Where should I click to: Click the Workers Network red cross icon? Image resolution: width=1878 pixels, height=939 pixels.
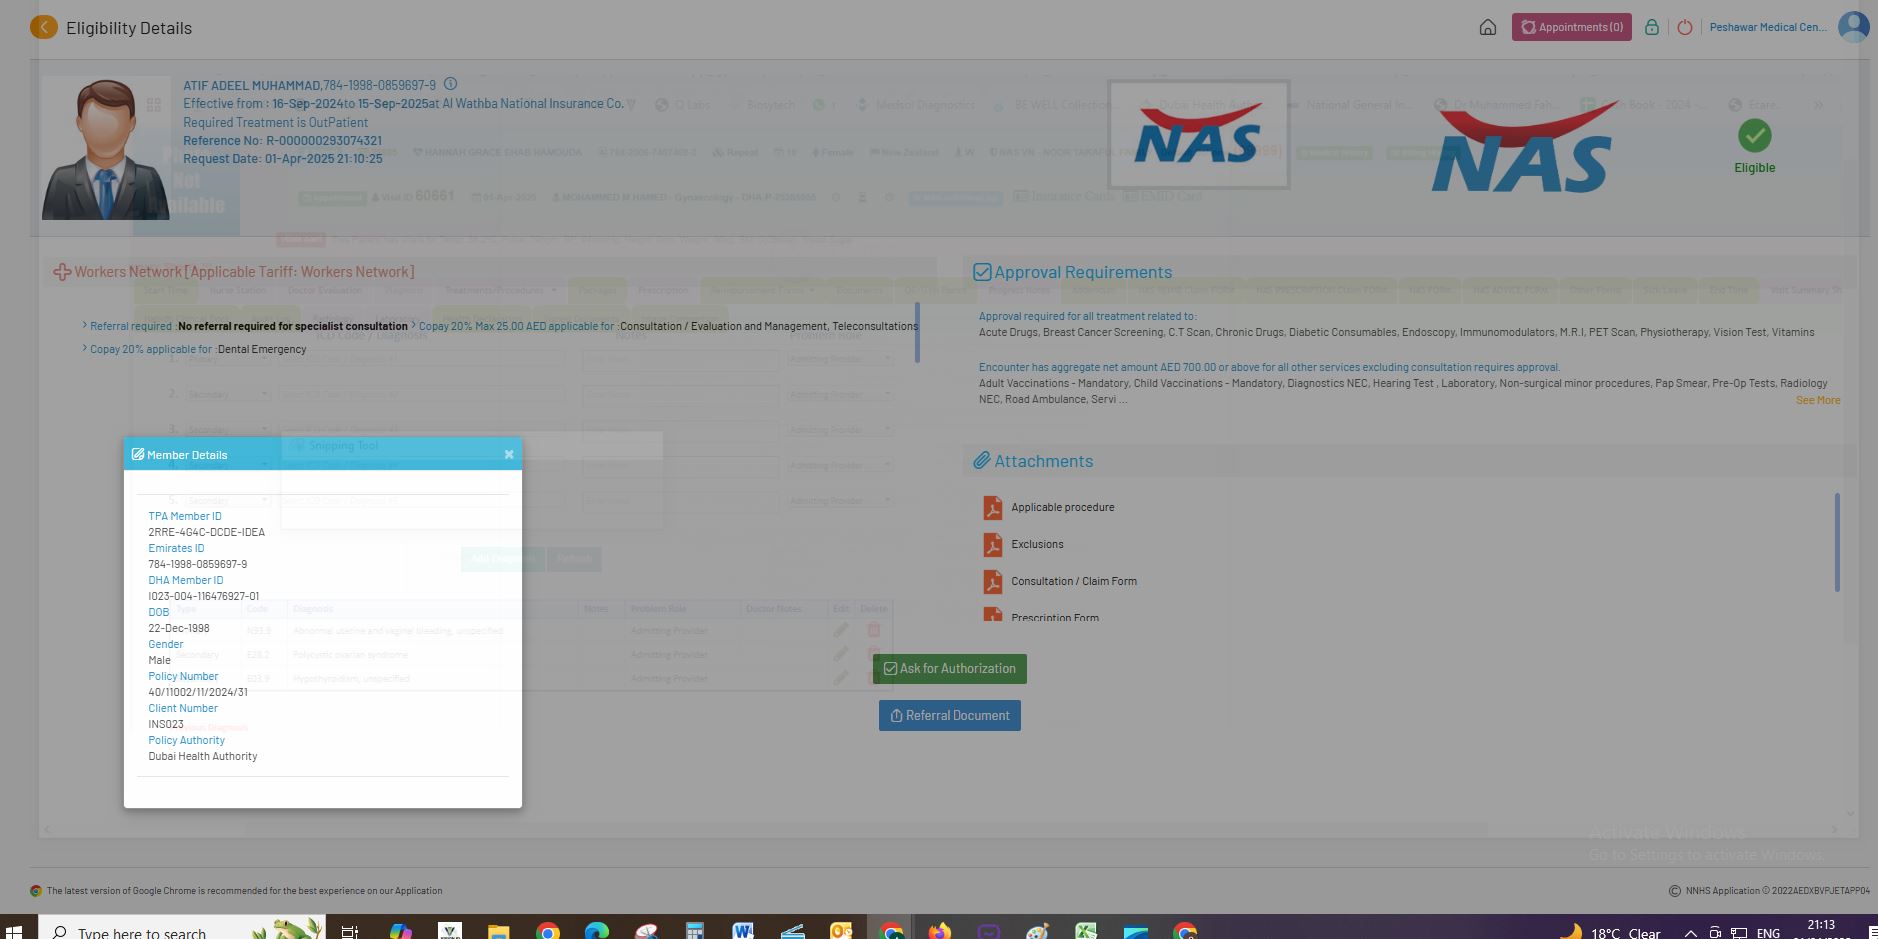click(62, 272)
